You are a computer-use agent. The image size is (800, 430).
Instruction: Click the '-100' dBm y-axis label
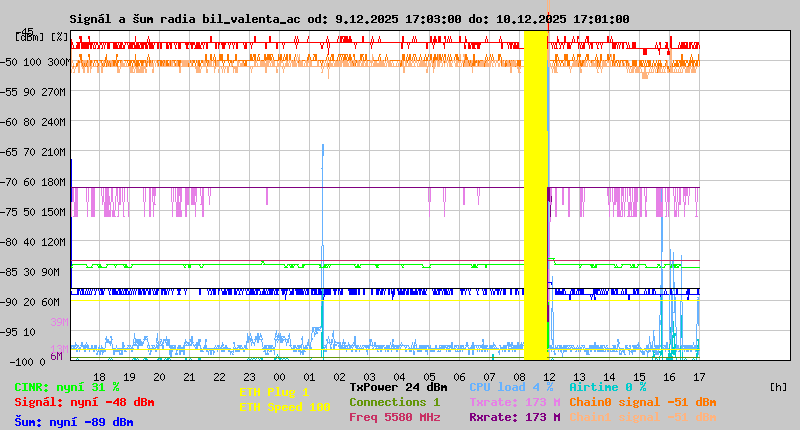(x=21, y=362)
